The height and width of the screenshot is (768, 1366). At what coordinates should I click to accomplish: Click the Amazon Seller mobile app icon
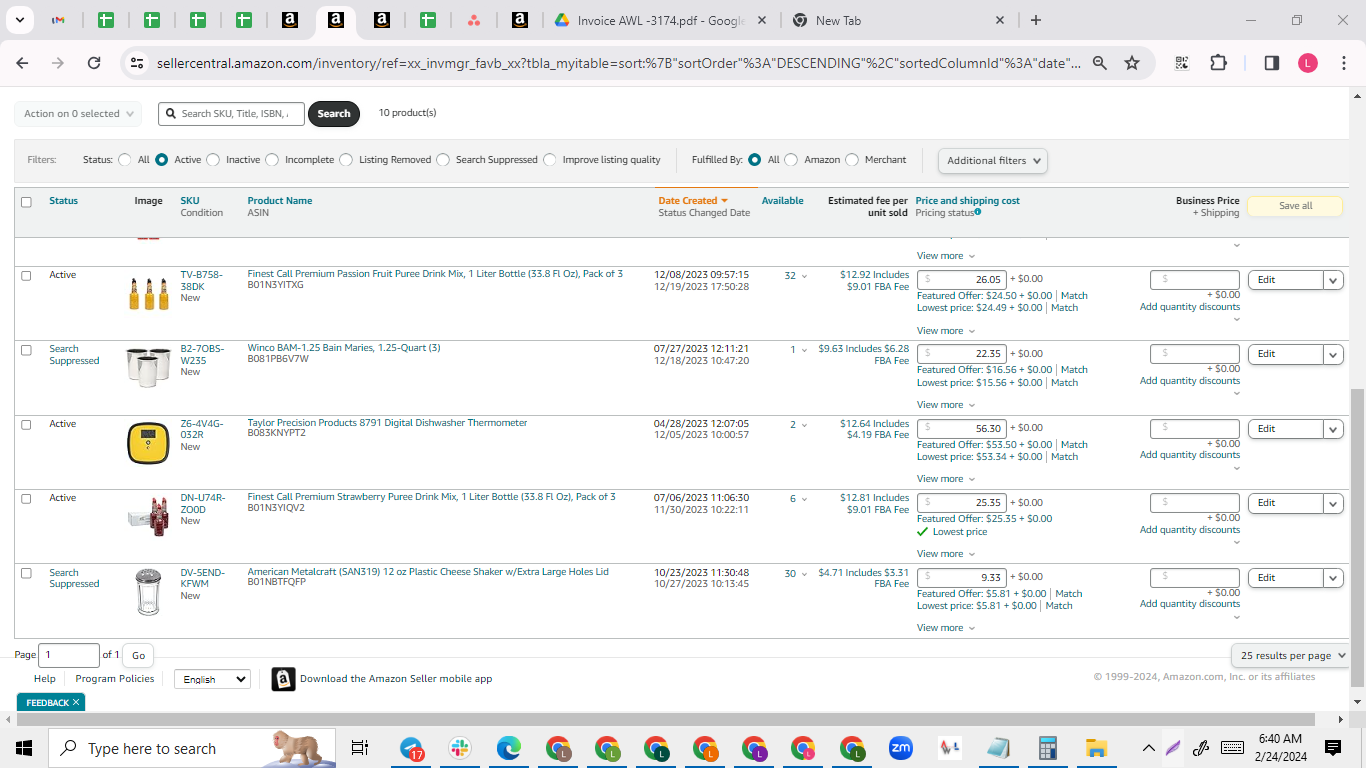point(284,679)
